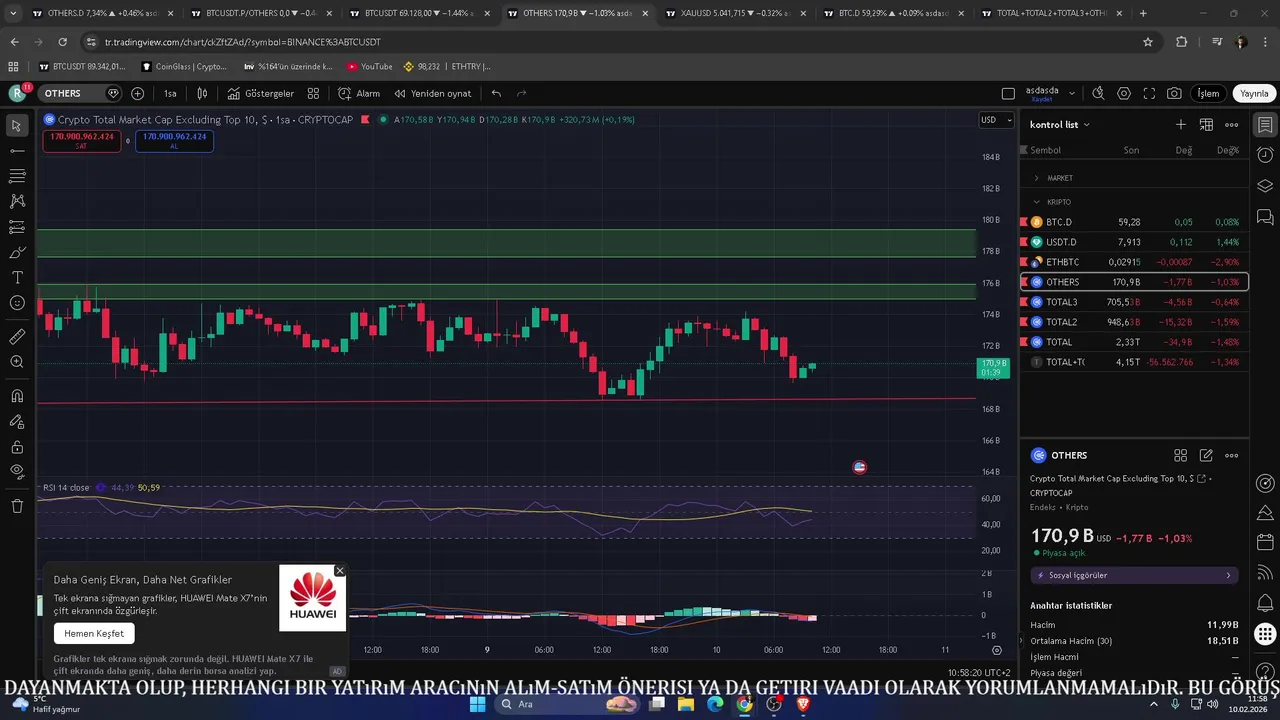
Task: Select the brush drawing tool
Action: tap(17, 252)
